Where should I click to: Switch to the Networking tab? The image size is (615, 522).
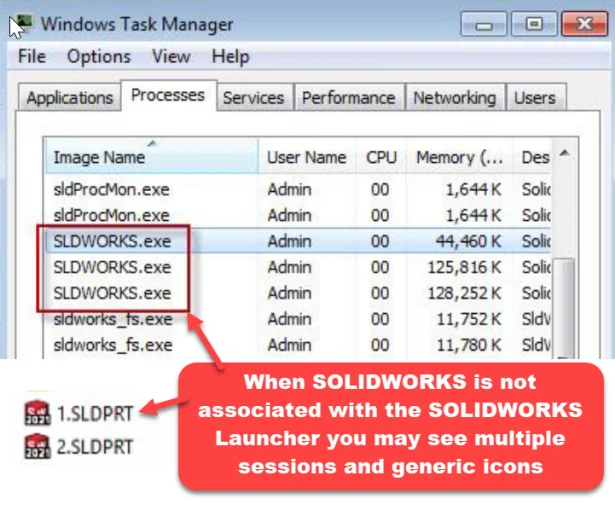coord(454,98)
